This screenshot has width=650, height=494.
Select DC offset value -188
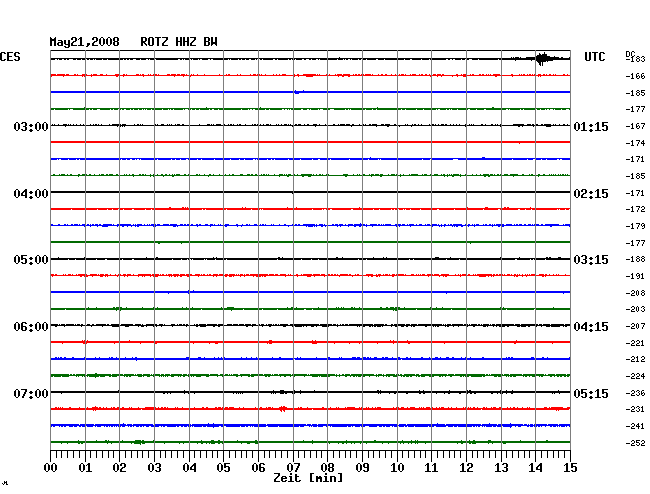pos(635,259)
